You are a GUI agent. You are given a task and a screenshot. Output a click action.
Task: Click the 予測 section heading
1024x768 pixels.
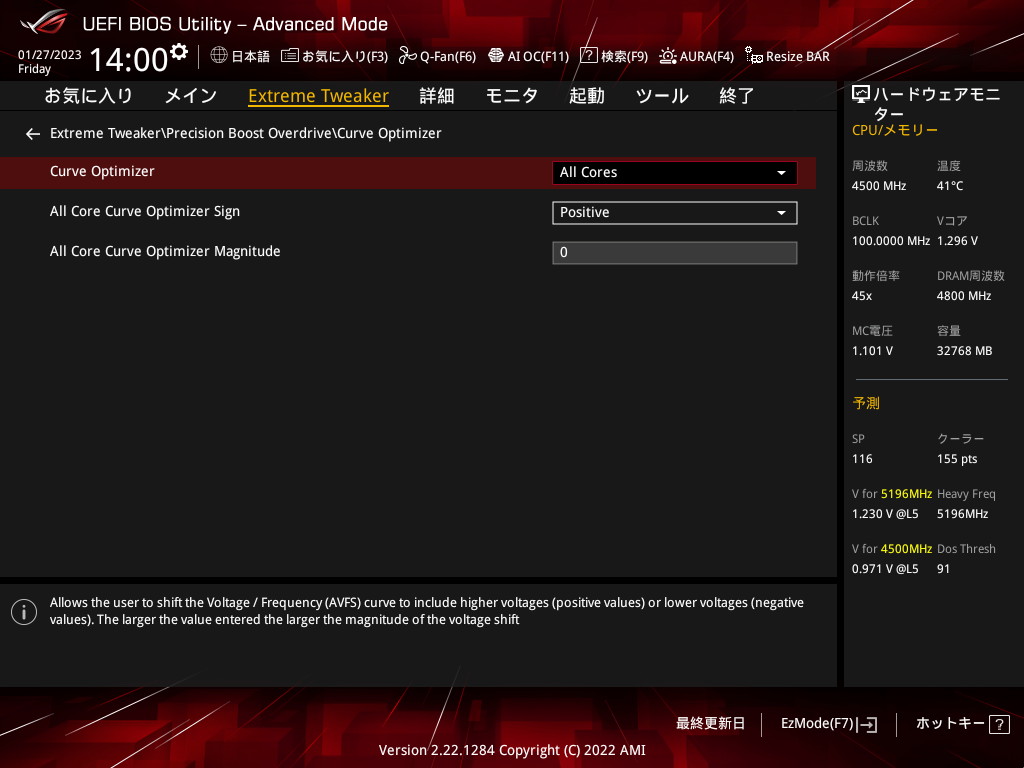tap(866, 404)
